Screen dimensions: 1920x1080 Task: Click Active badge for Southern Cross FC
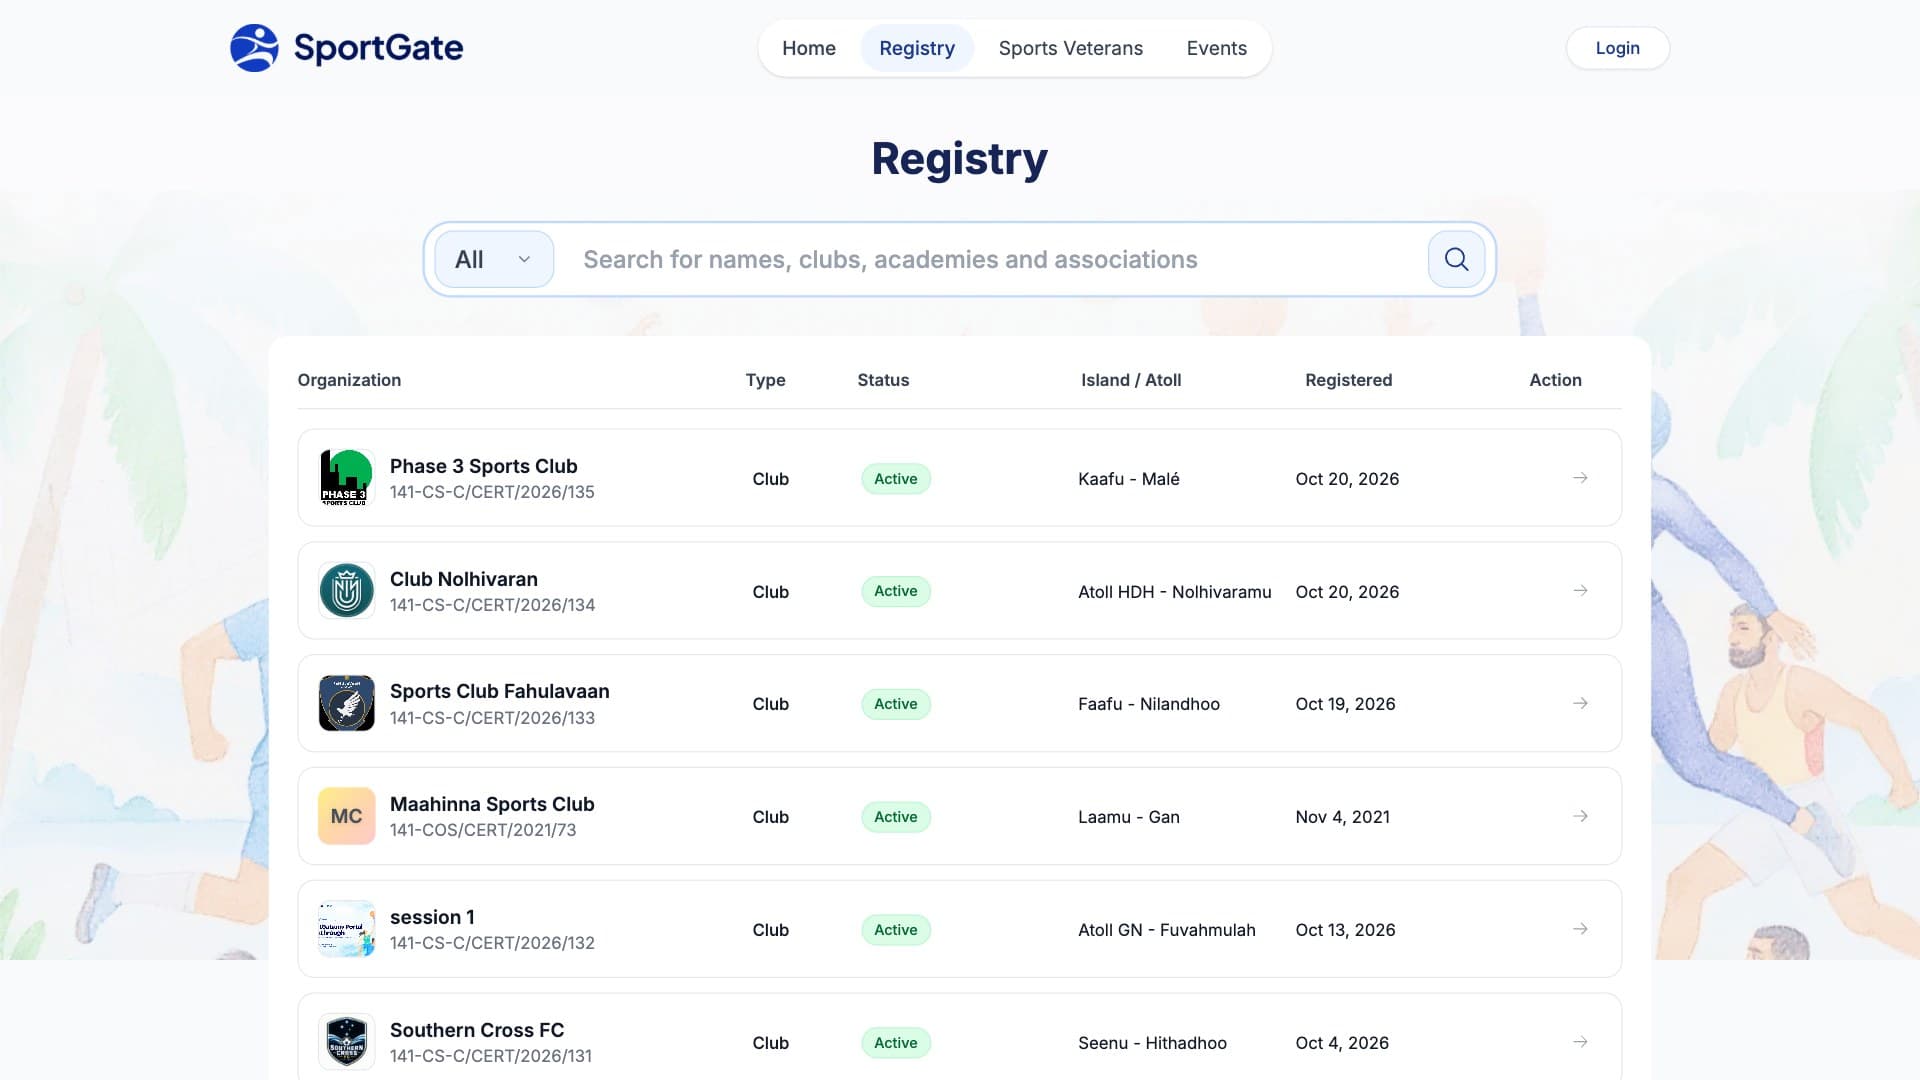(x=896, y=1043)
